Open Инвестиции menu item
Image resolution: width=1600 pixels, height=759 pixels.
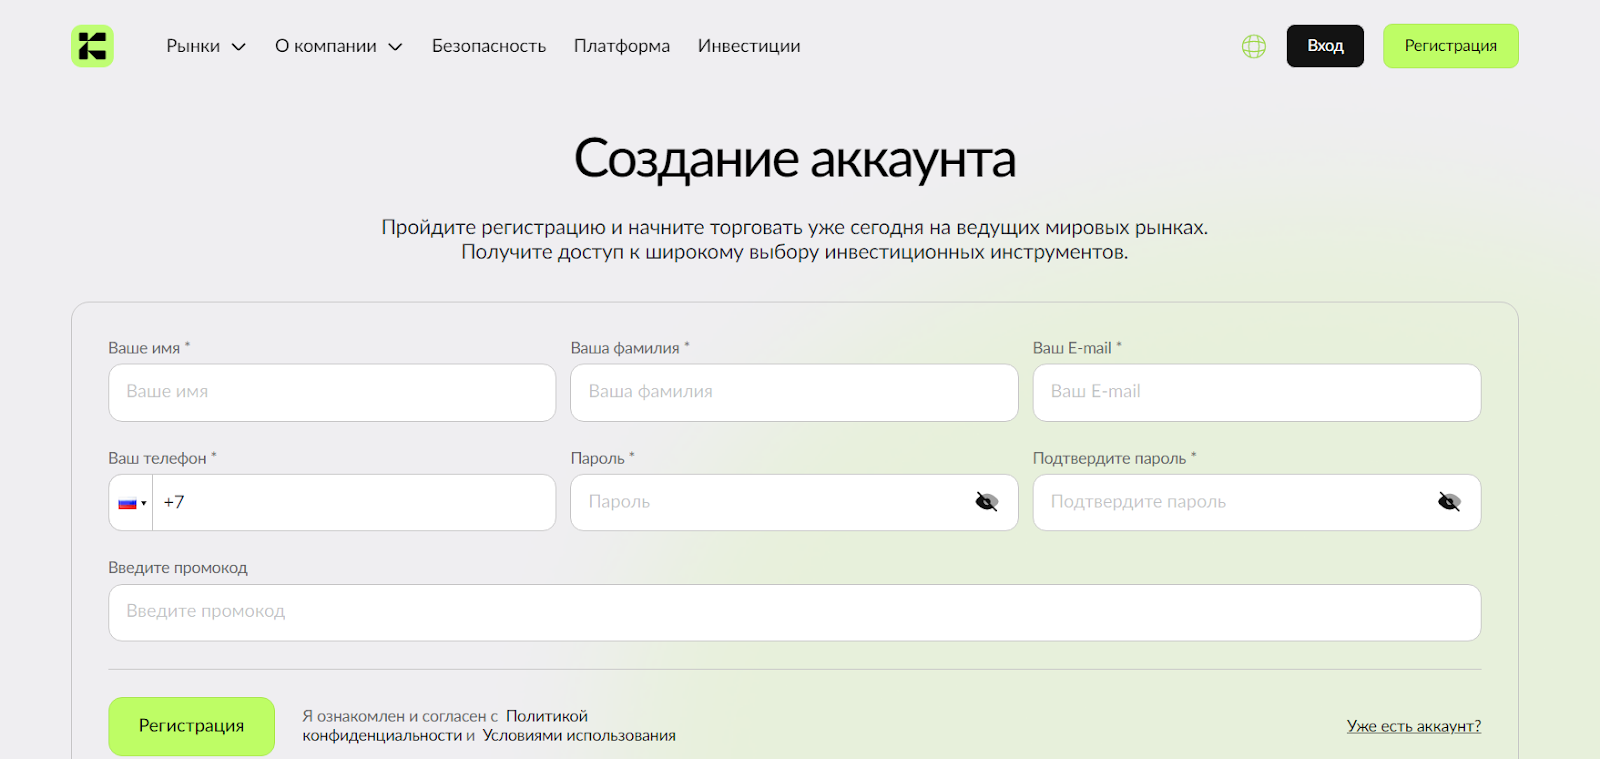749,46
